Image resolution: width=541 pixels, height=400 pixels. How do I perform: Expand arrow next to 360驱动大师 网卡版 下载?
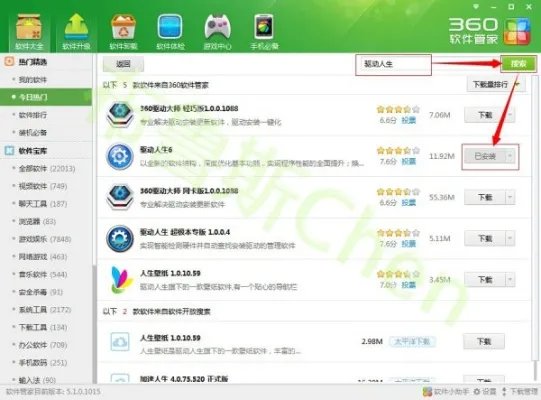tap(510, 197)
